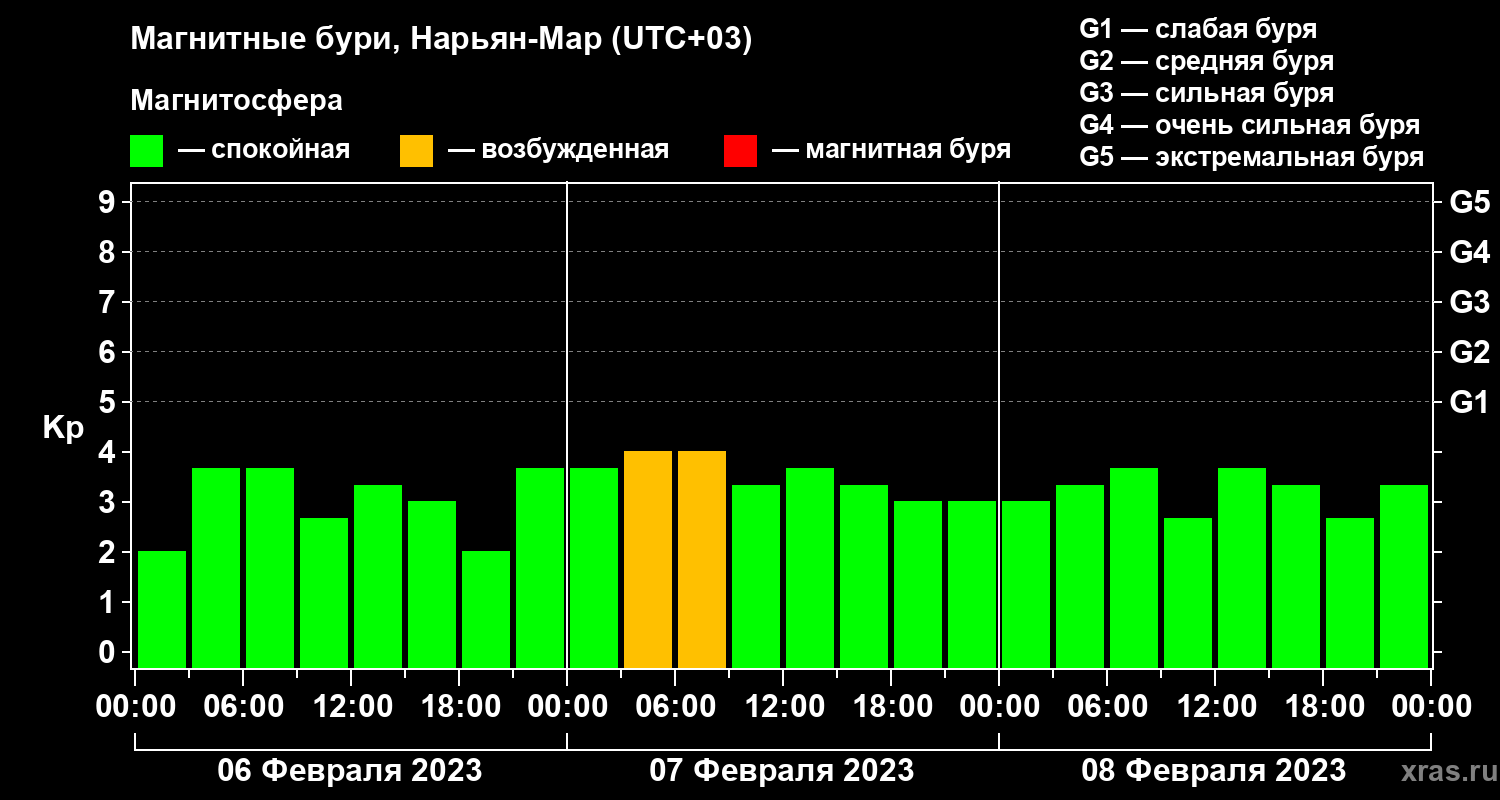
Task: Click the 'G4 — очень сильная буря' legend line
Action: pyautogui.click(x=1249, y=125)
